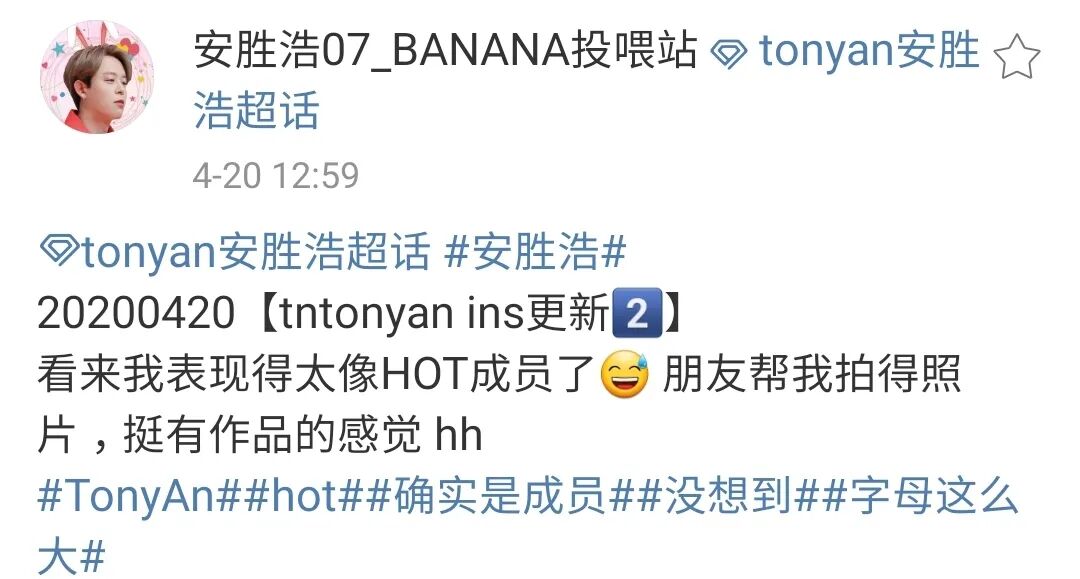Open the #确实是成员# hashtag
This screenshot has width=1080, height=579.
[500, 496]
